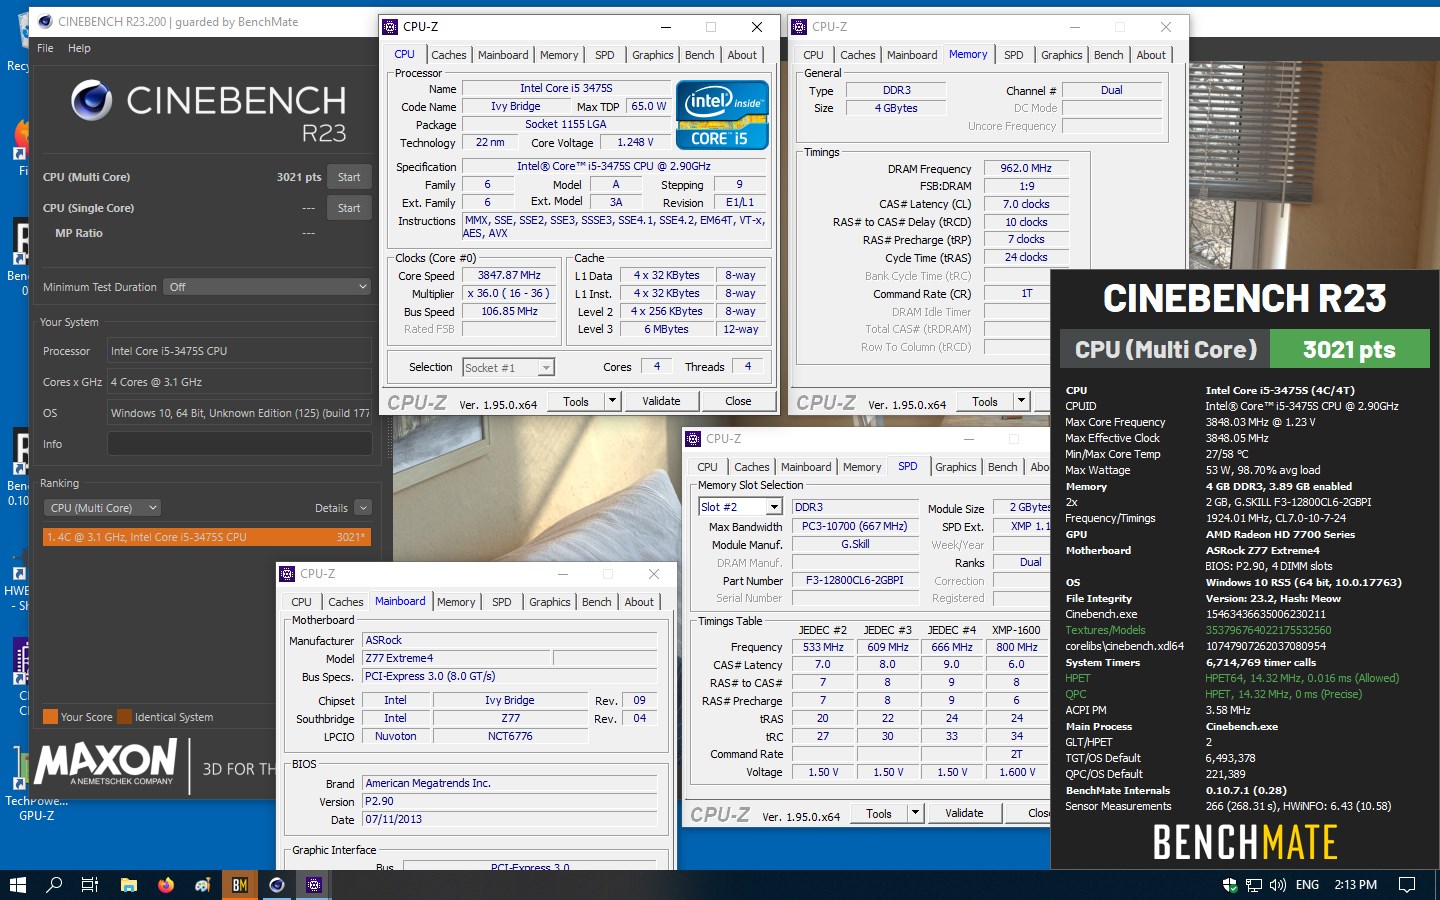Click BIOS Date 07/11/2013 field
1440x900 pixels.
pos(510,819)
